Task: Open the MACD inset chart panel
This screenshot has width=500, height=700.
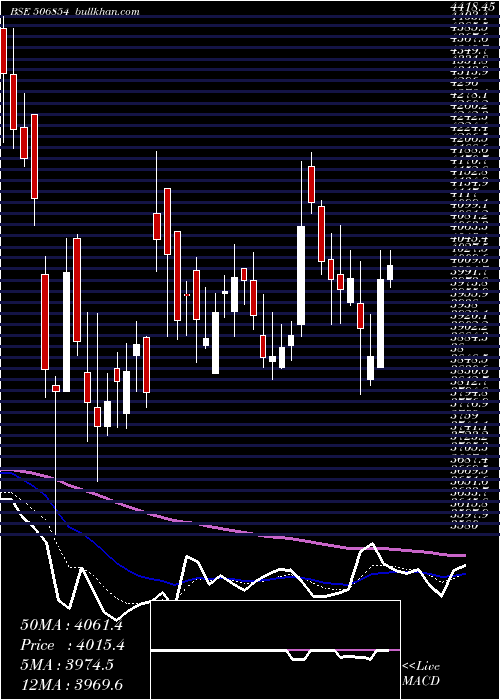Action: [x=275, y=650]
